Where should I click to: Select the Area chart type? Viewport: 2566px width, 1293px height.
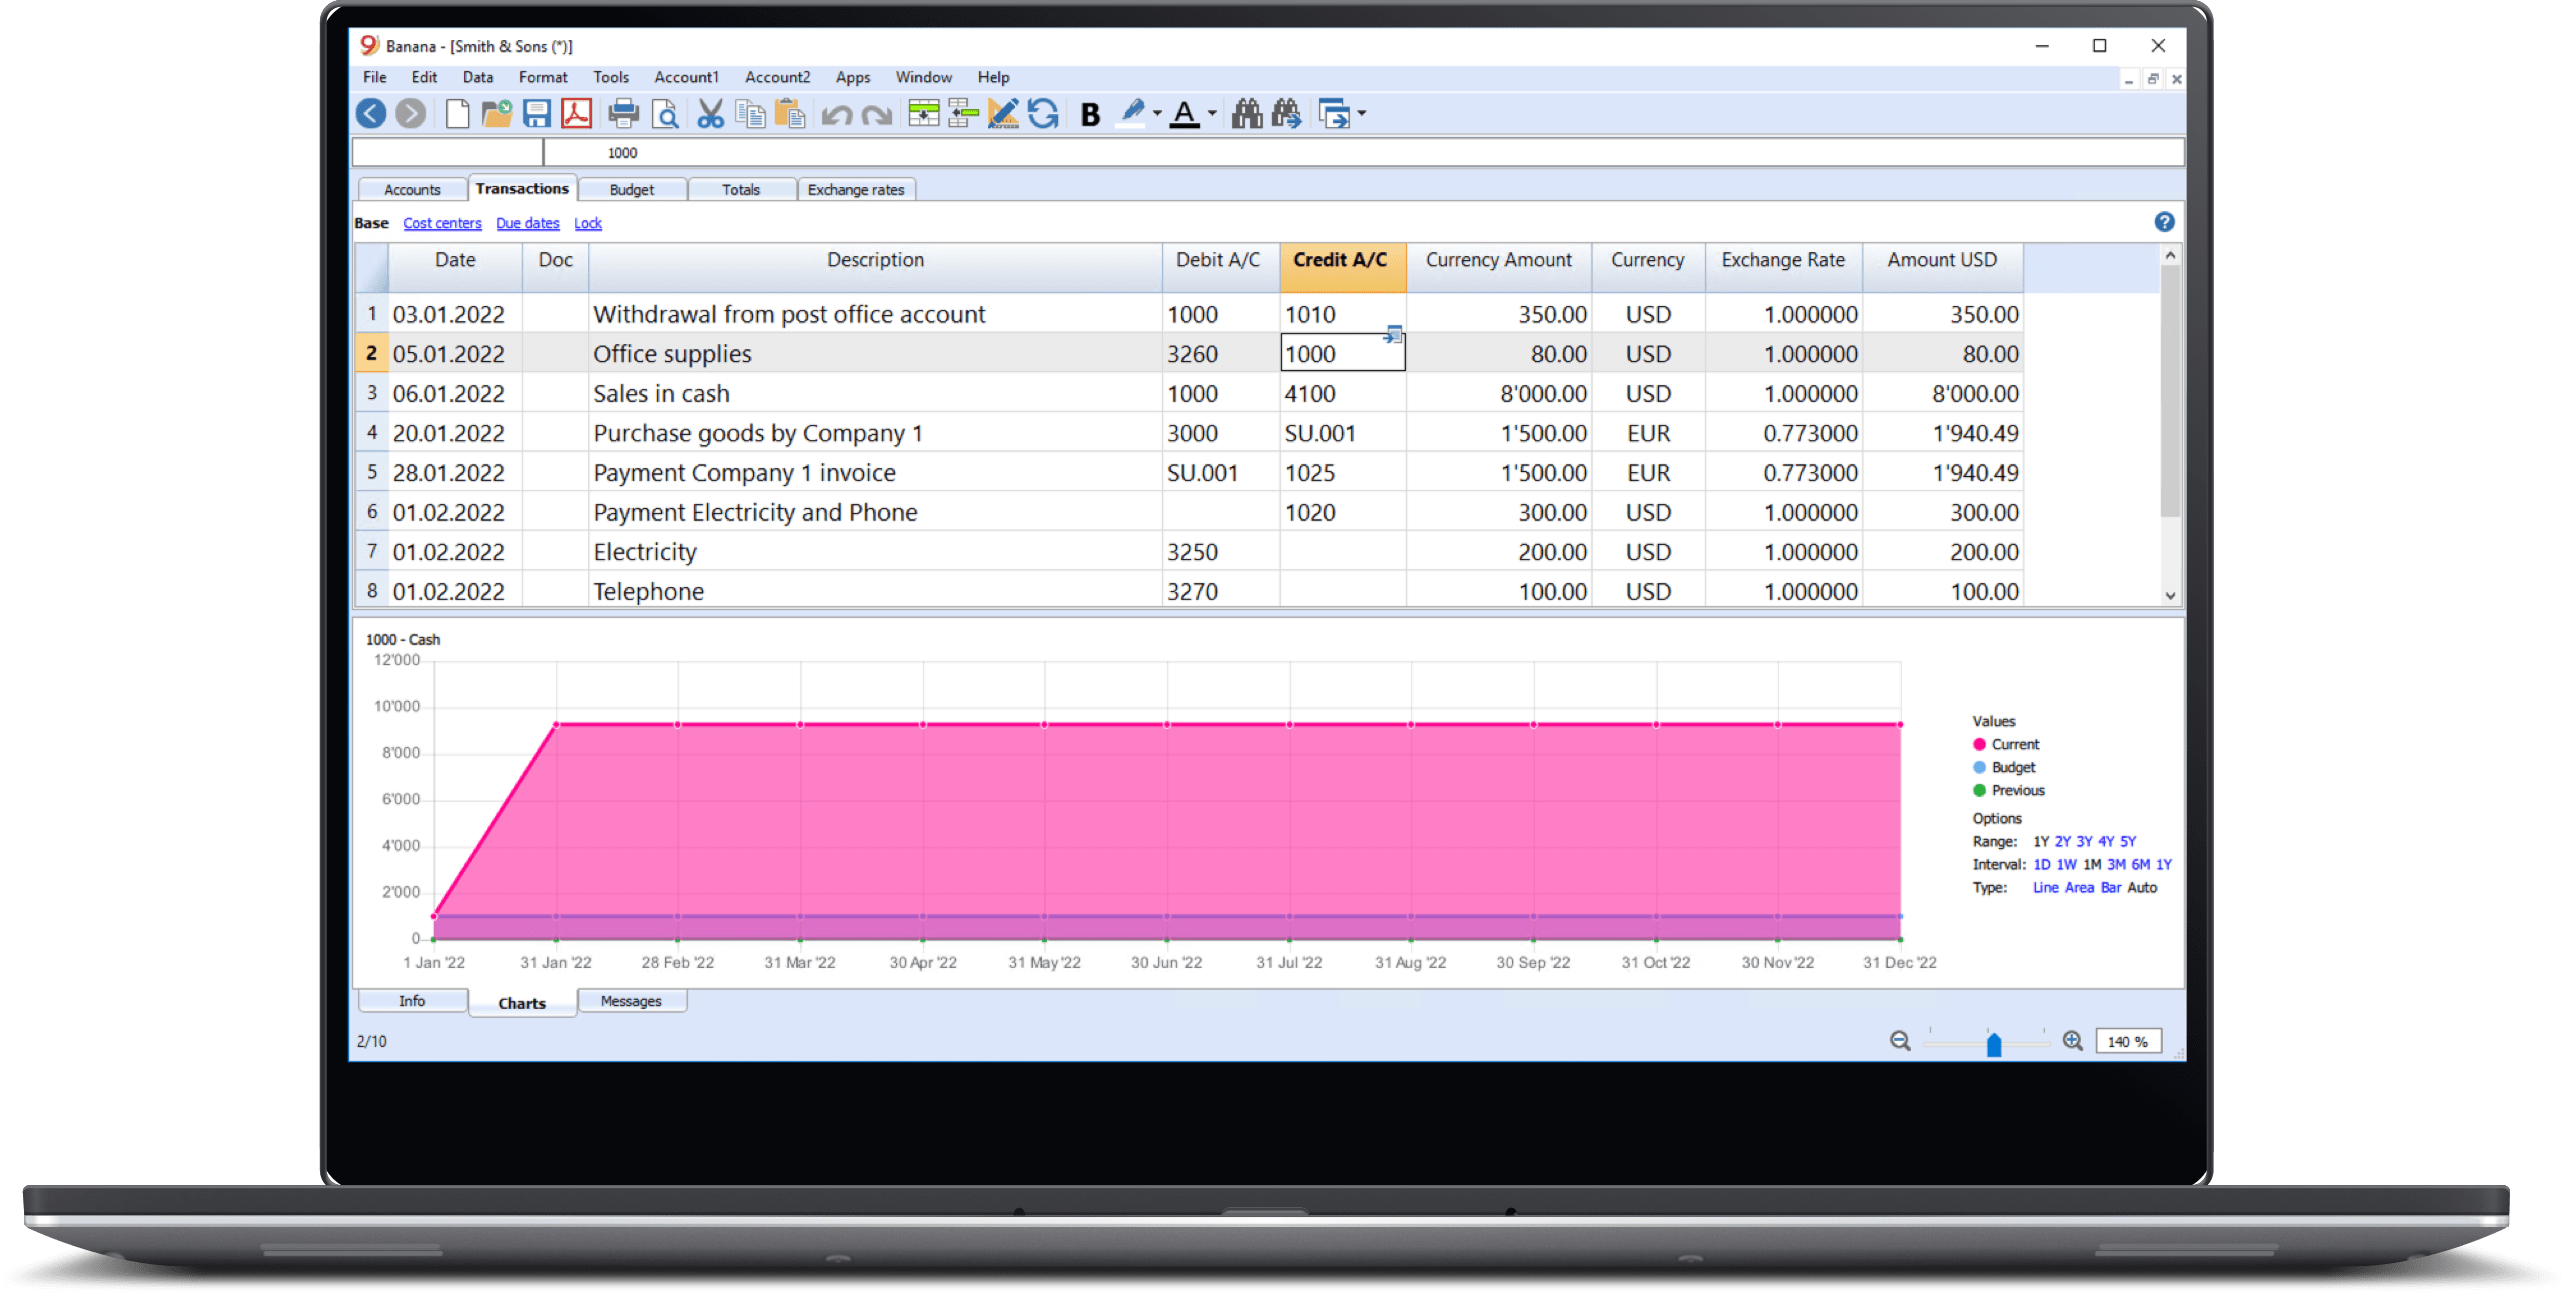2079,887
